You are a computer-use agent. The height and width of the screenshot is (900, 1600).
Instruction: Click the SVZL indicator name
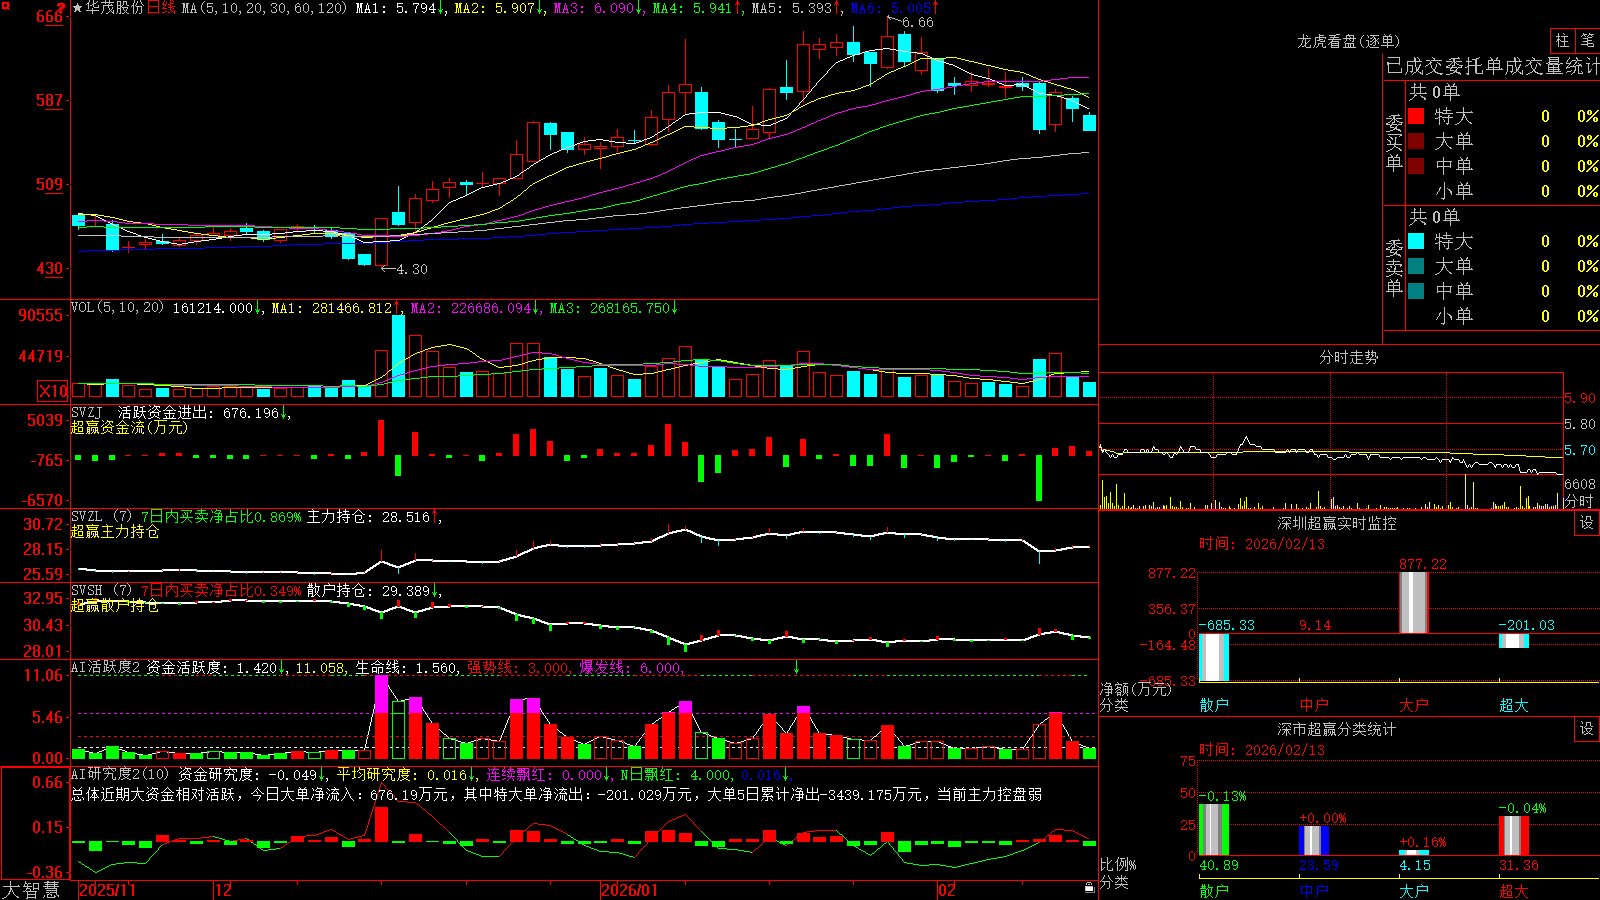pos(87,516)
